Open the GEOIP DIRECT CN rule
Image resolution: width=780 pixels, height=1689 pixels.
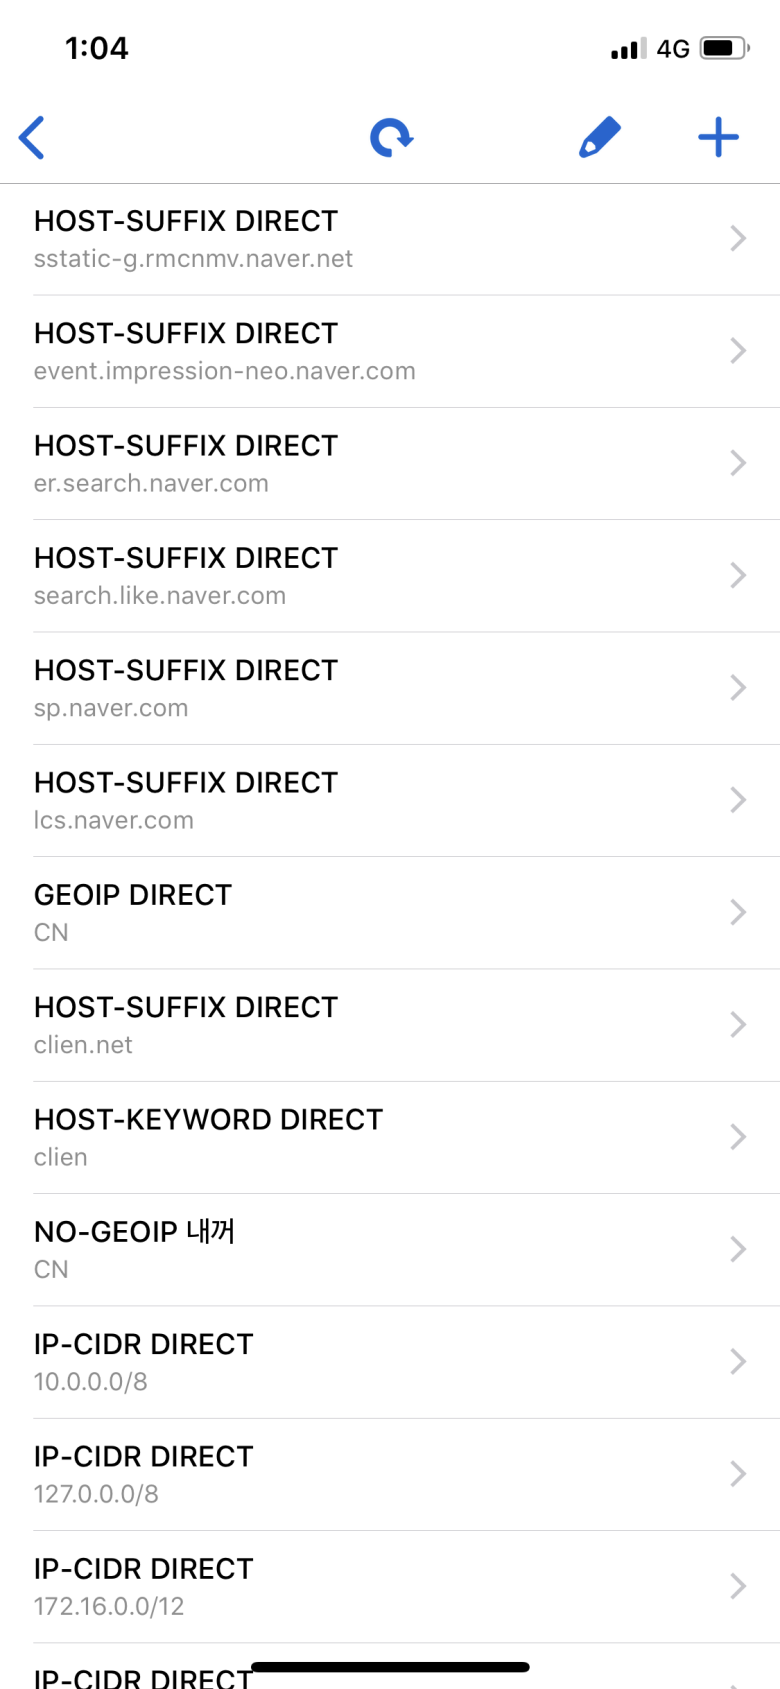300,912
